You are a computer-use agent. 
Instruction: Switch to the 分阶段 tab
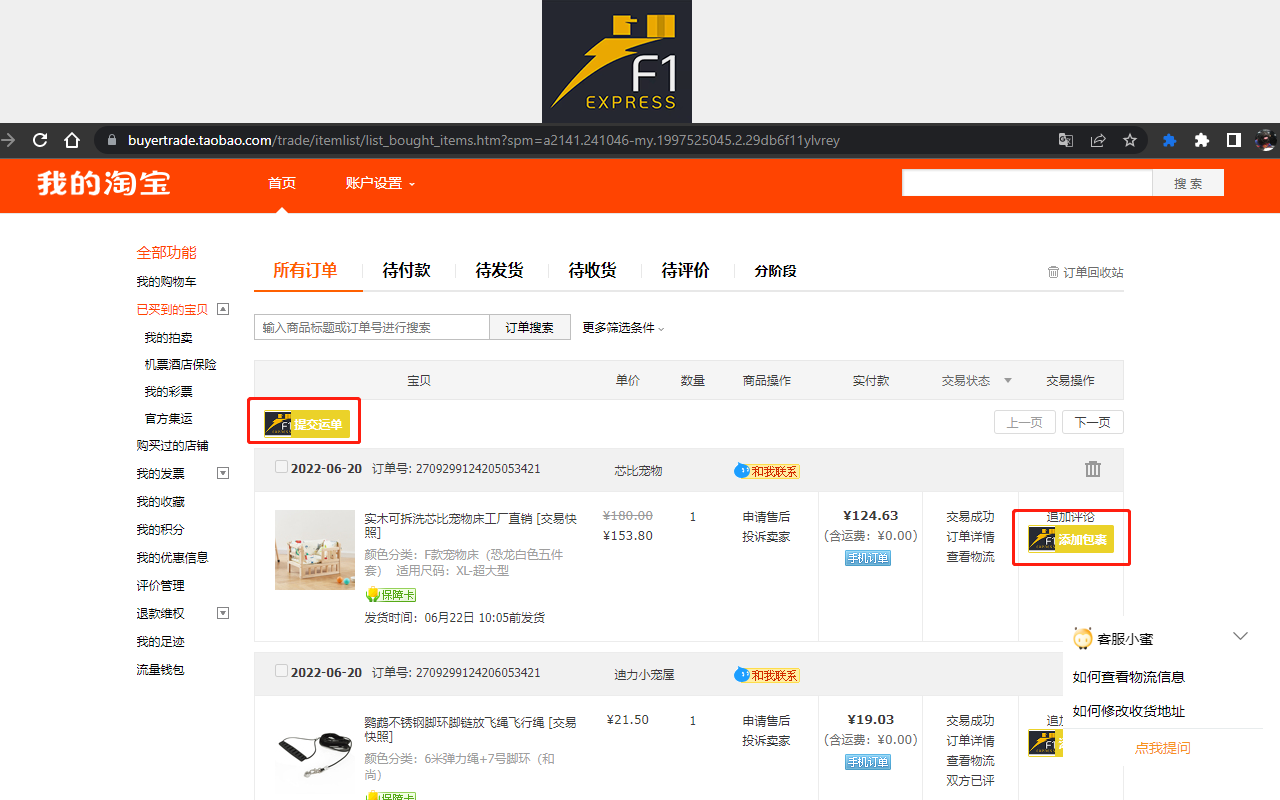pyautogui.click(x=776, y=271)
